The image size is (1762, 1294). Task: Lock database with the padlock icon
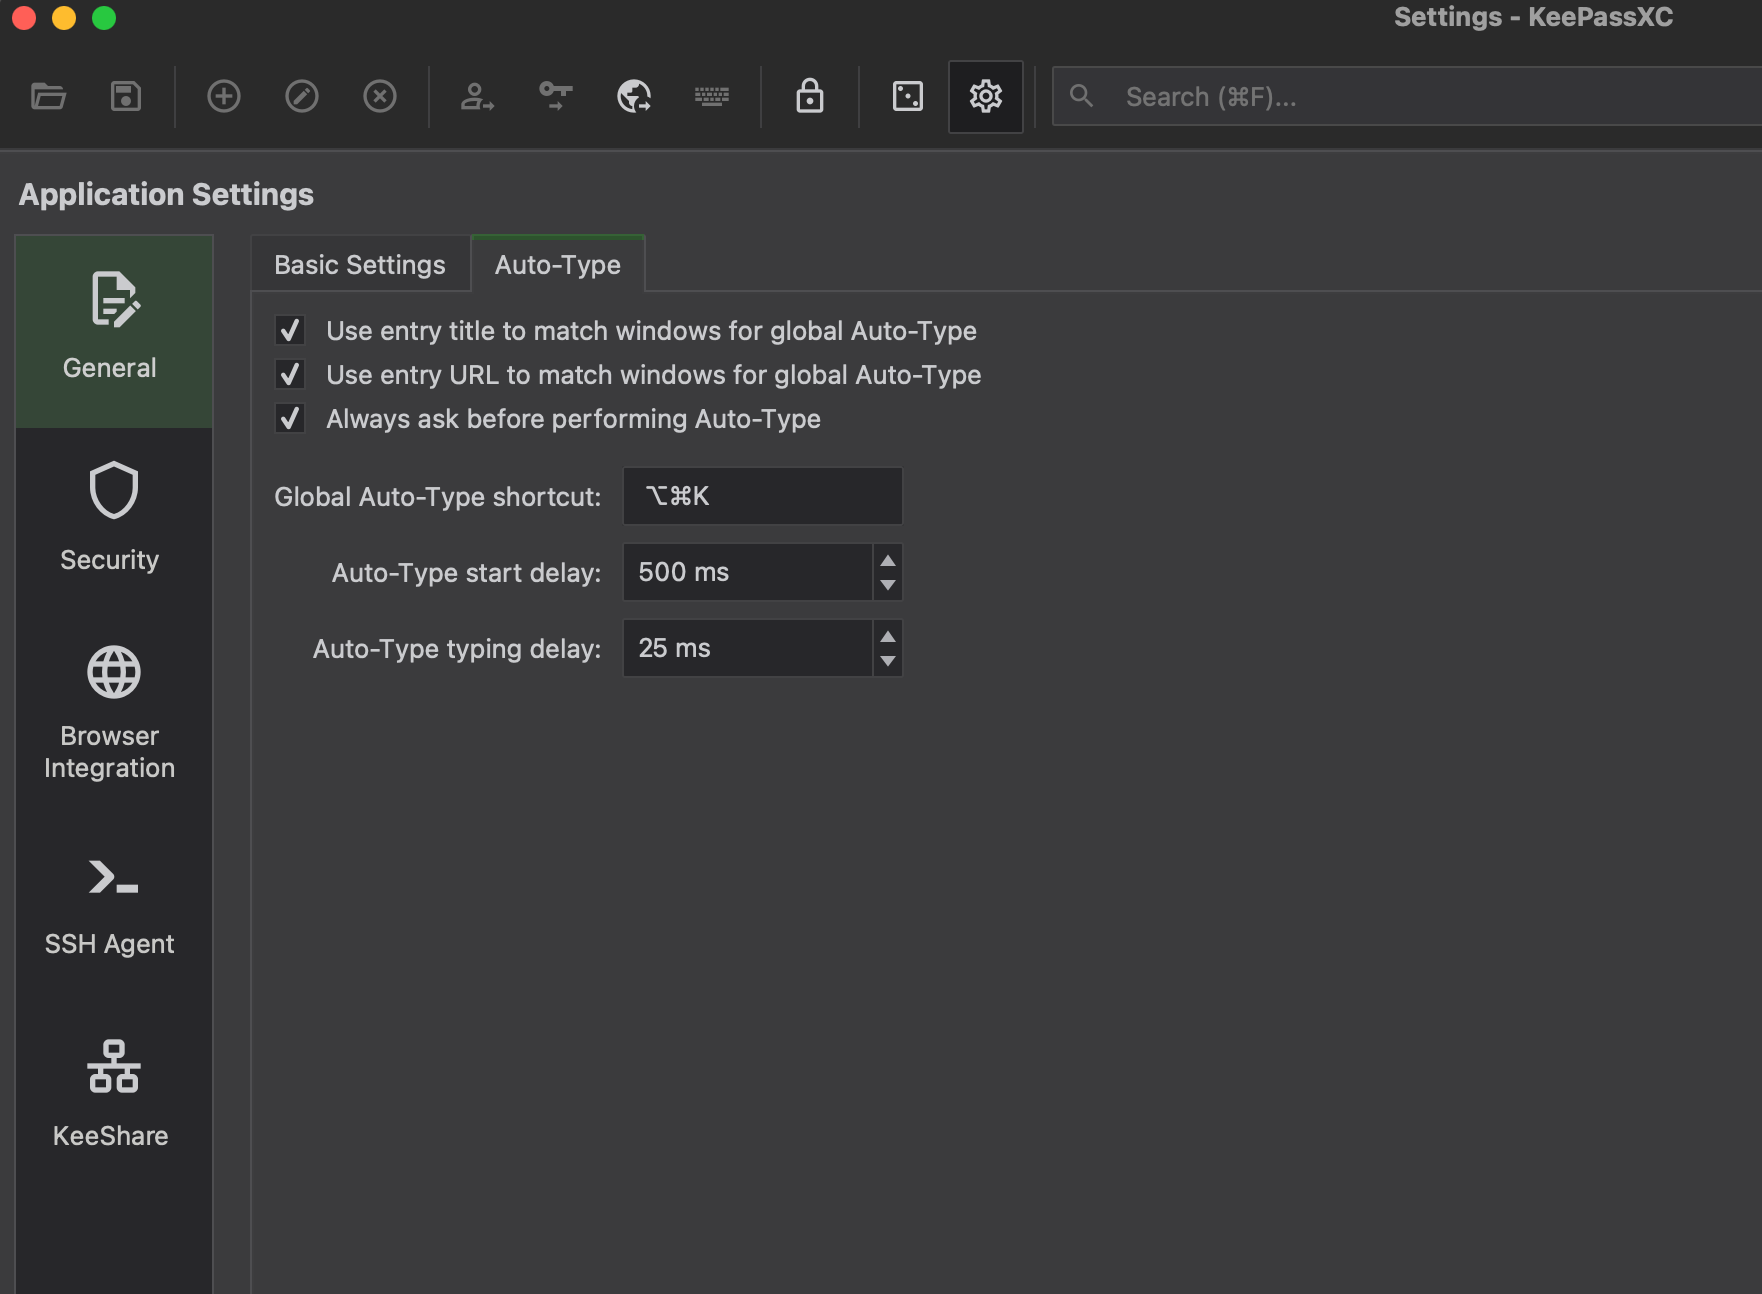click(x=809, y=96)
